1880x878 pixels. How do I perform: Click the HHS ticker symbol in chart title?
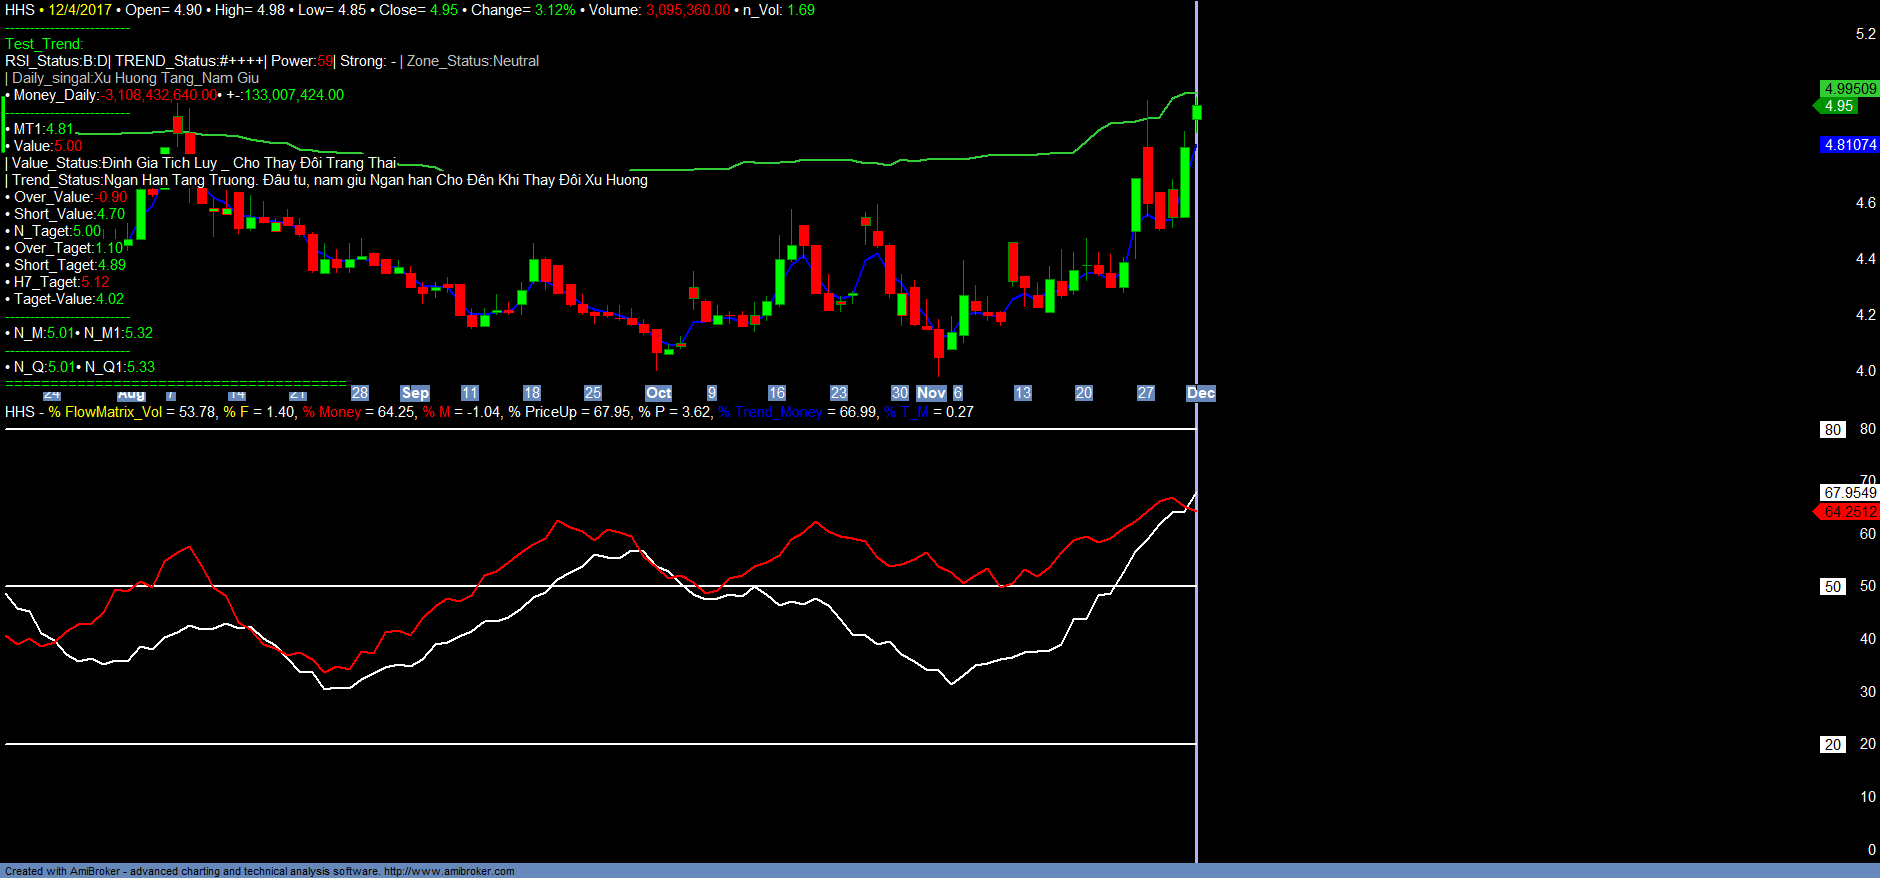pos(19,10)
